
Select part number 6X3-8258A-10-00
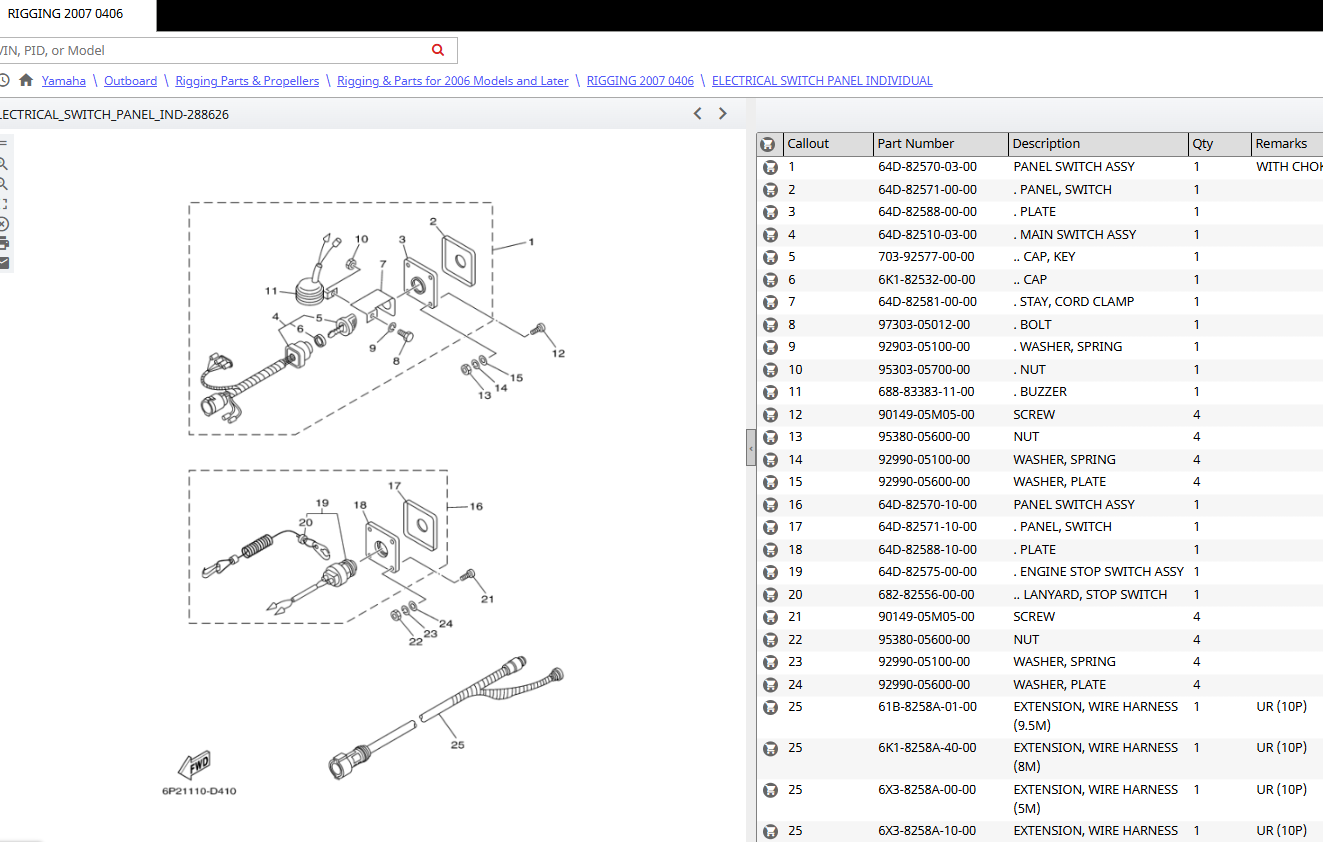[x=927, y=831]
